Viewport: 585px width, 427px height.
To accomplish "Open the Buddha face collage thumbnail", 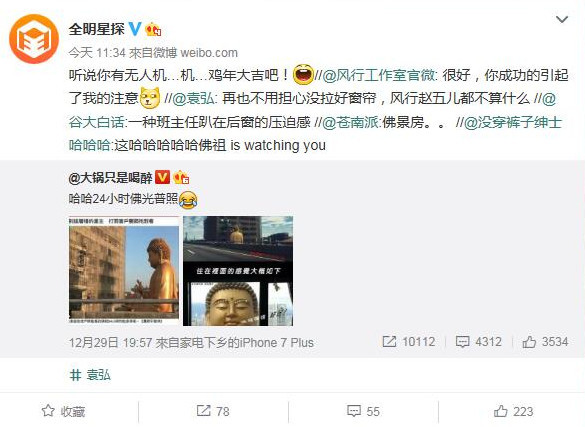I will click(238, 271).
